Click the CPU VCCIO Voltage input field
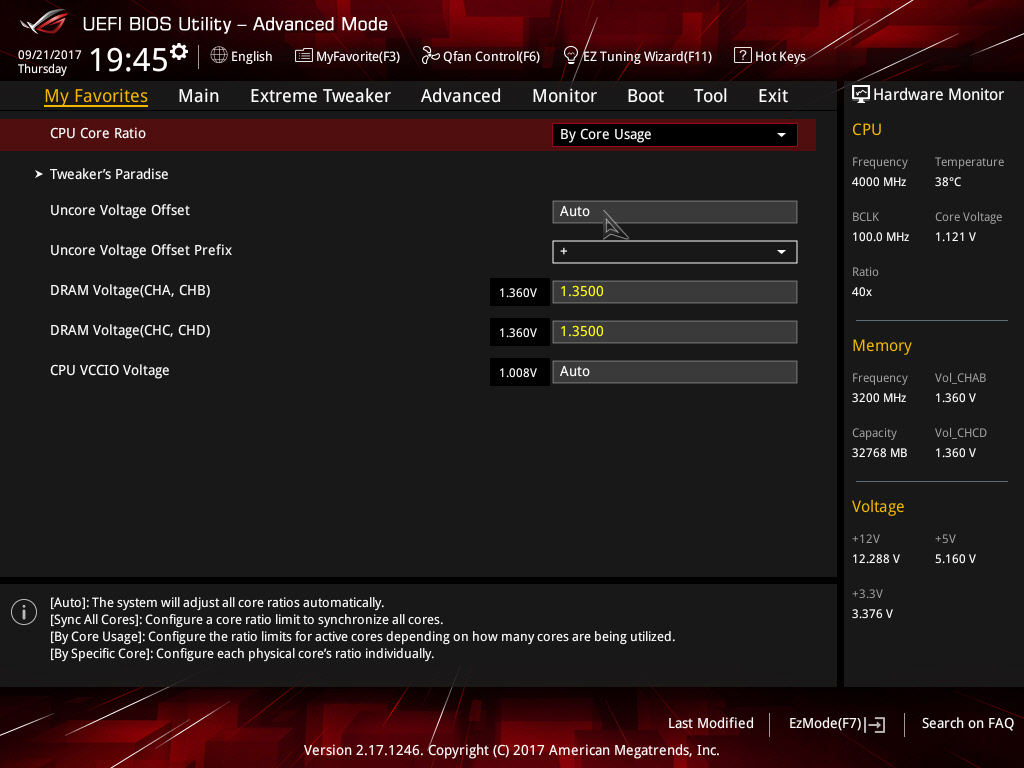 [675, 372]
